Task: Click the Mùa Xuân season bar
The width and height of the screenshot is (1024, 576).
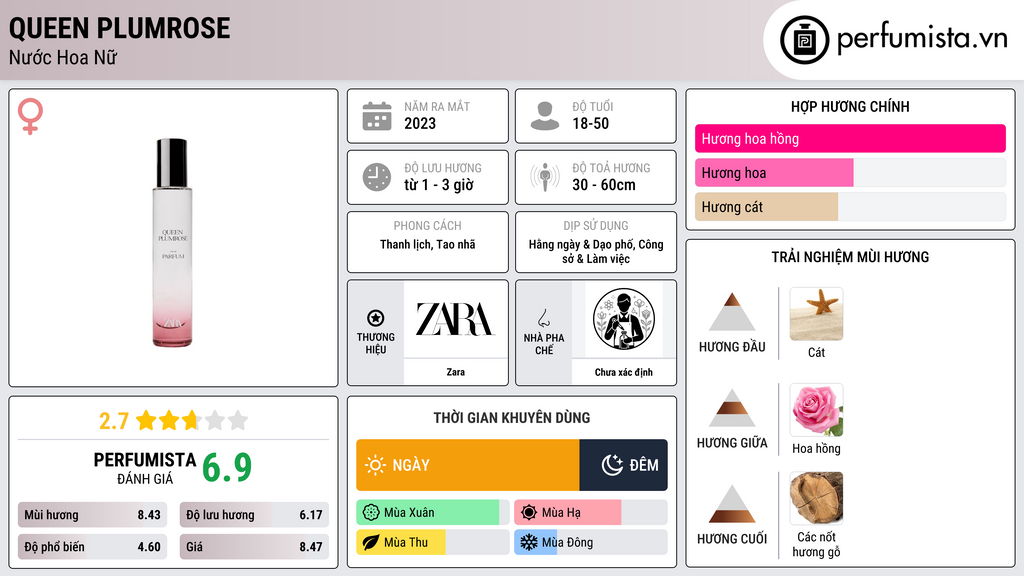Action: coord(432,513)
